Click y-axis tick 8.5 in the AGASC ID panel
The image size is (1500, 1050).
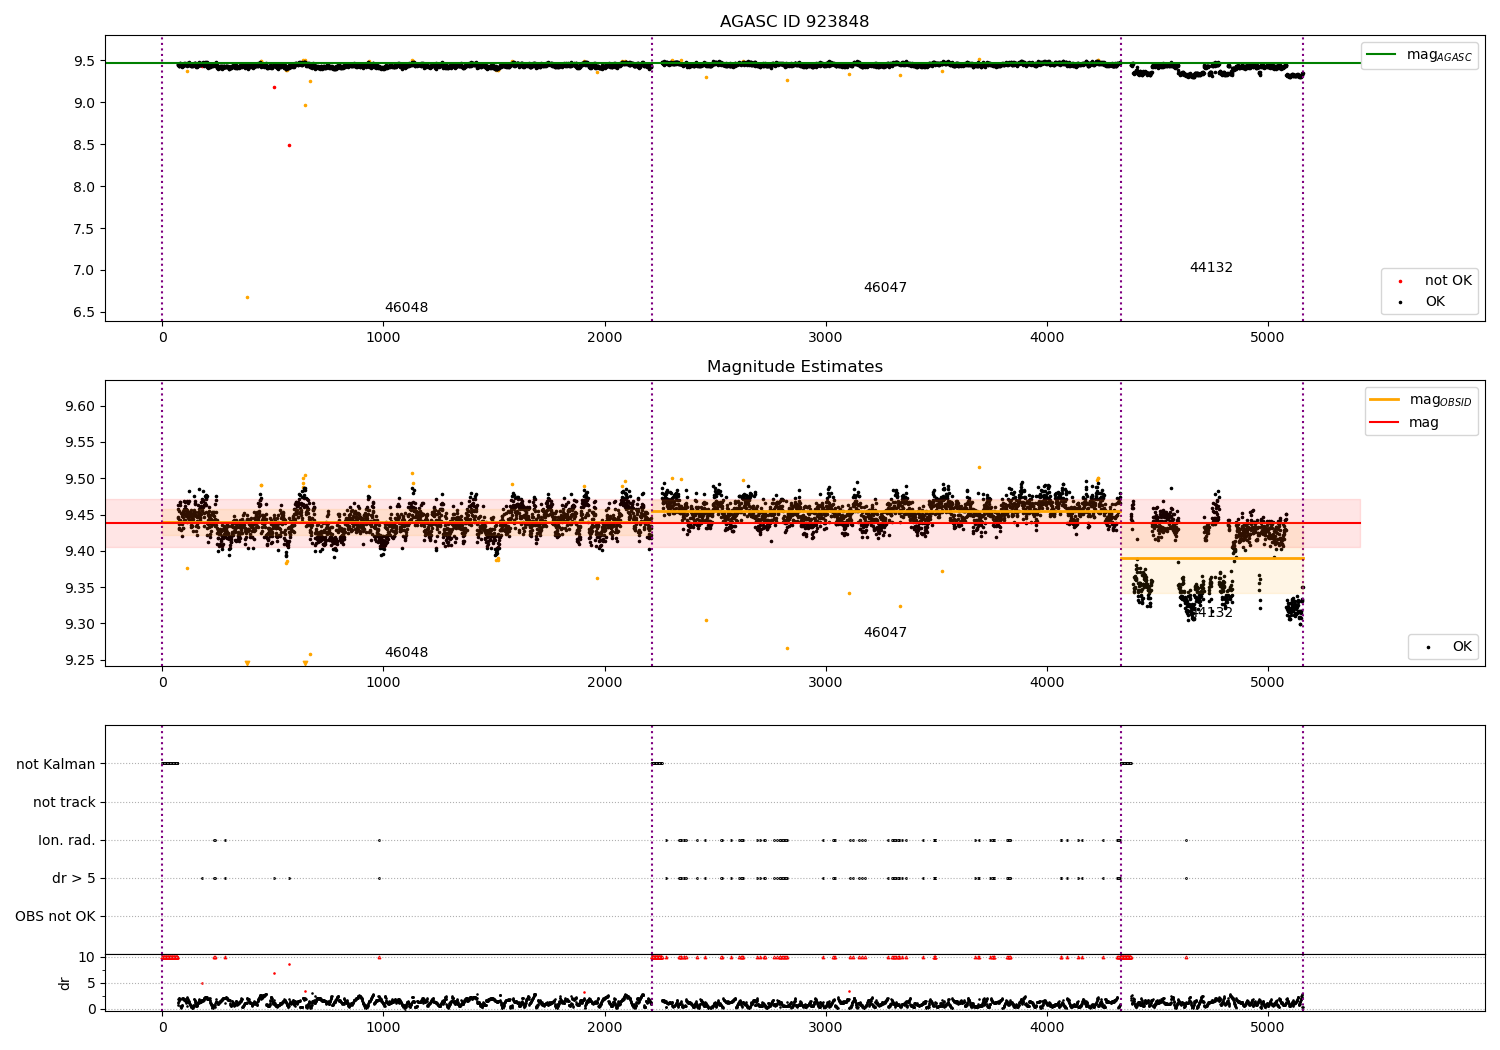(x=85, y=145)
